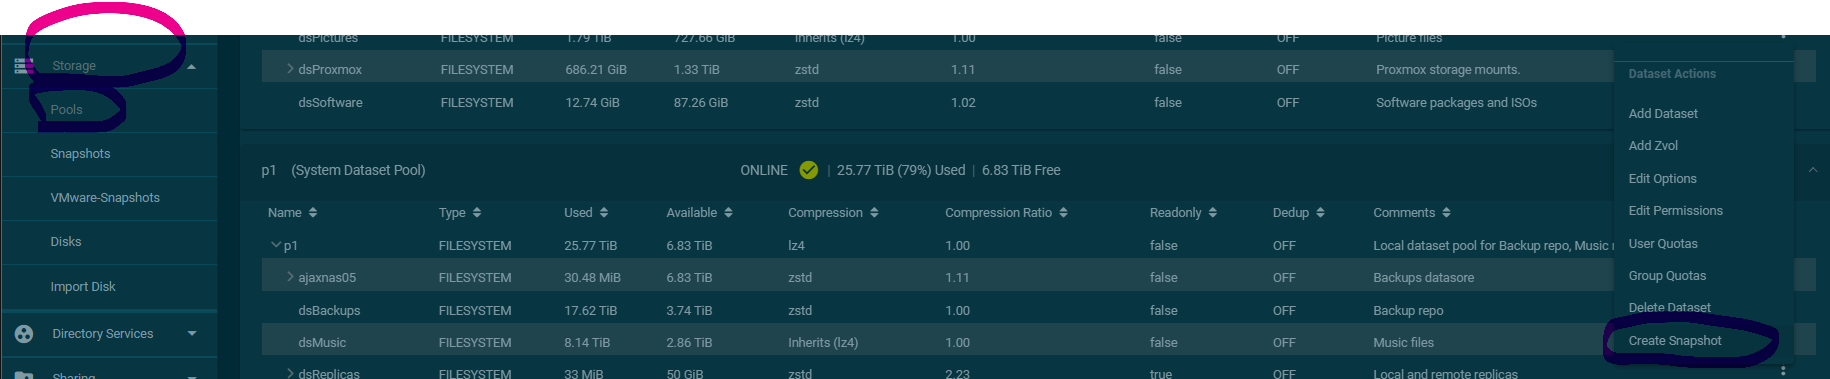
Task: Collapse the p1 root dataset tree
Action: [x=276, y=245]
